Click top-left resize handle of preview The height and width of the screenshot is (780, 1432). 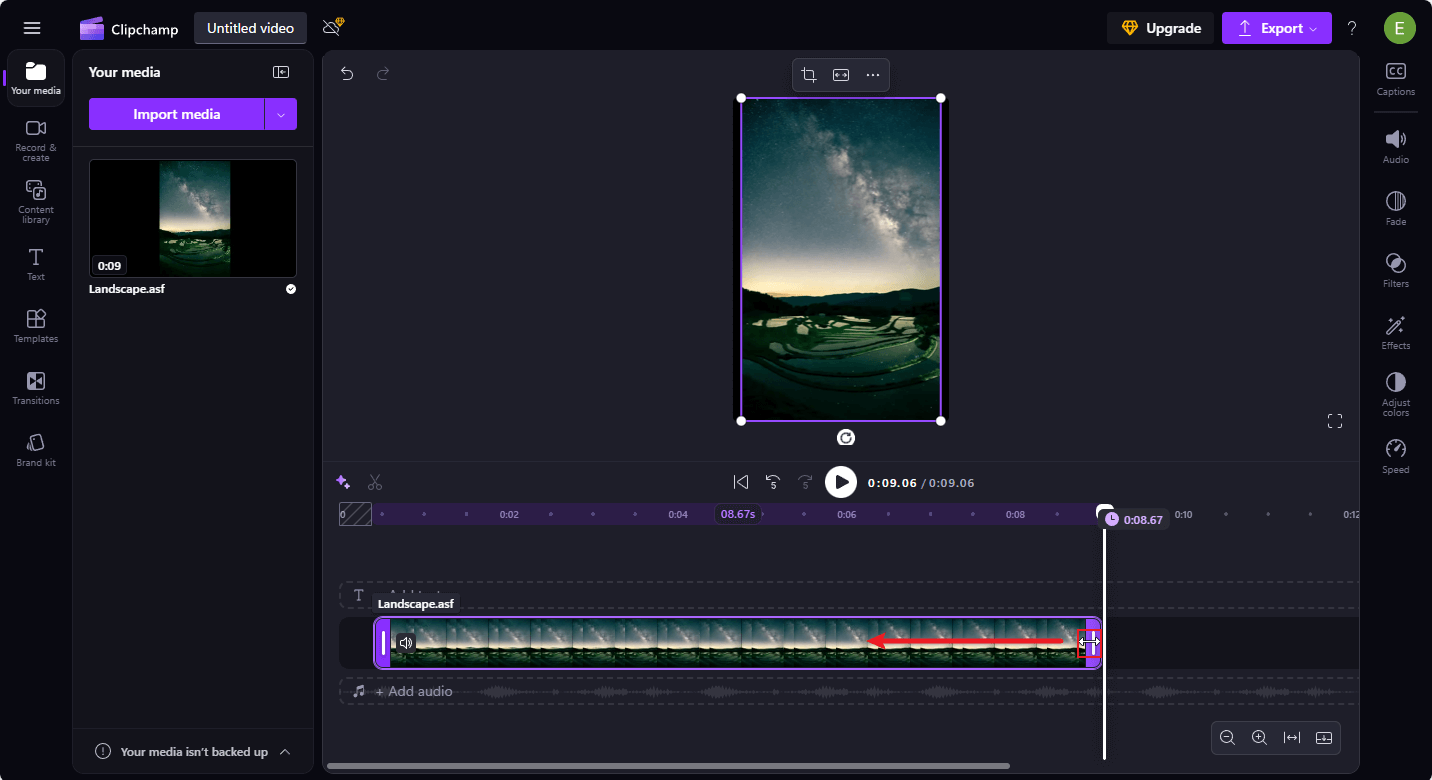click(741, 98)
